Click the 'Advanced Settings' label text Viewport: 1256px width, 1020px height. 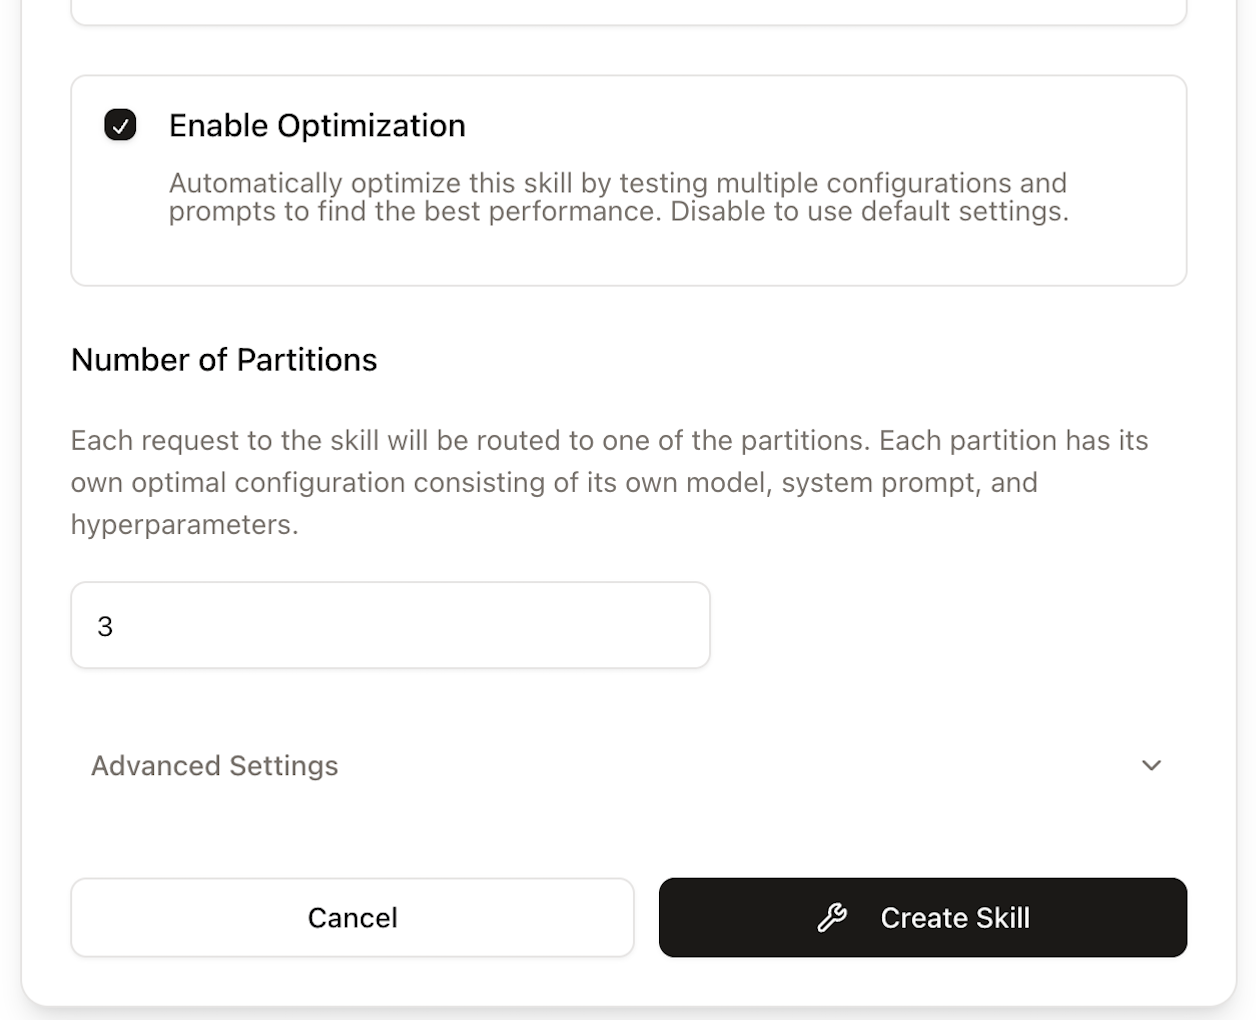point(215,766)
